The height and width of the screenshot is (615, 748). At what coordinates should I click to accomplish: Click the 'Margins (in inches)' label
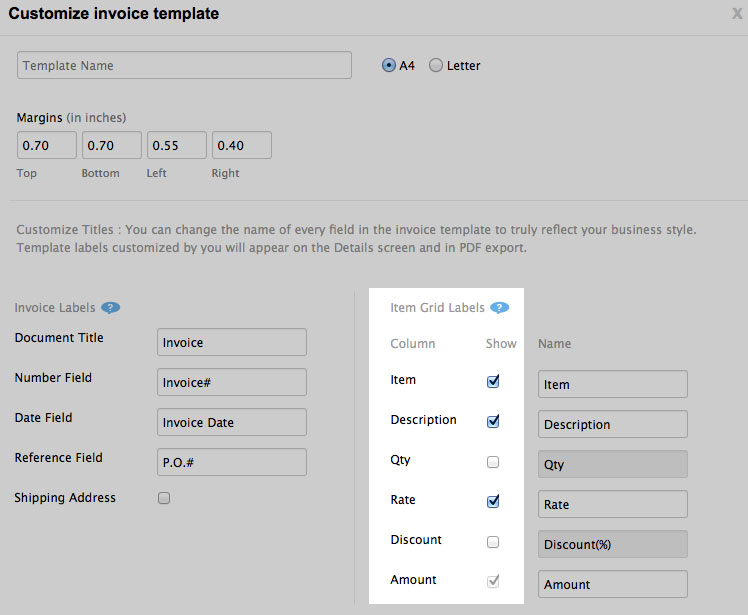71,117
